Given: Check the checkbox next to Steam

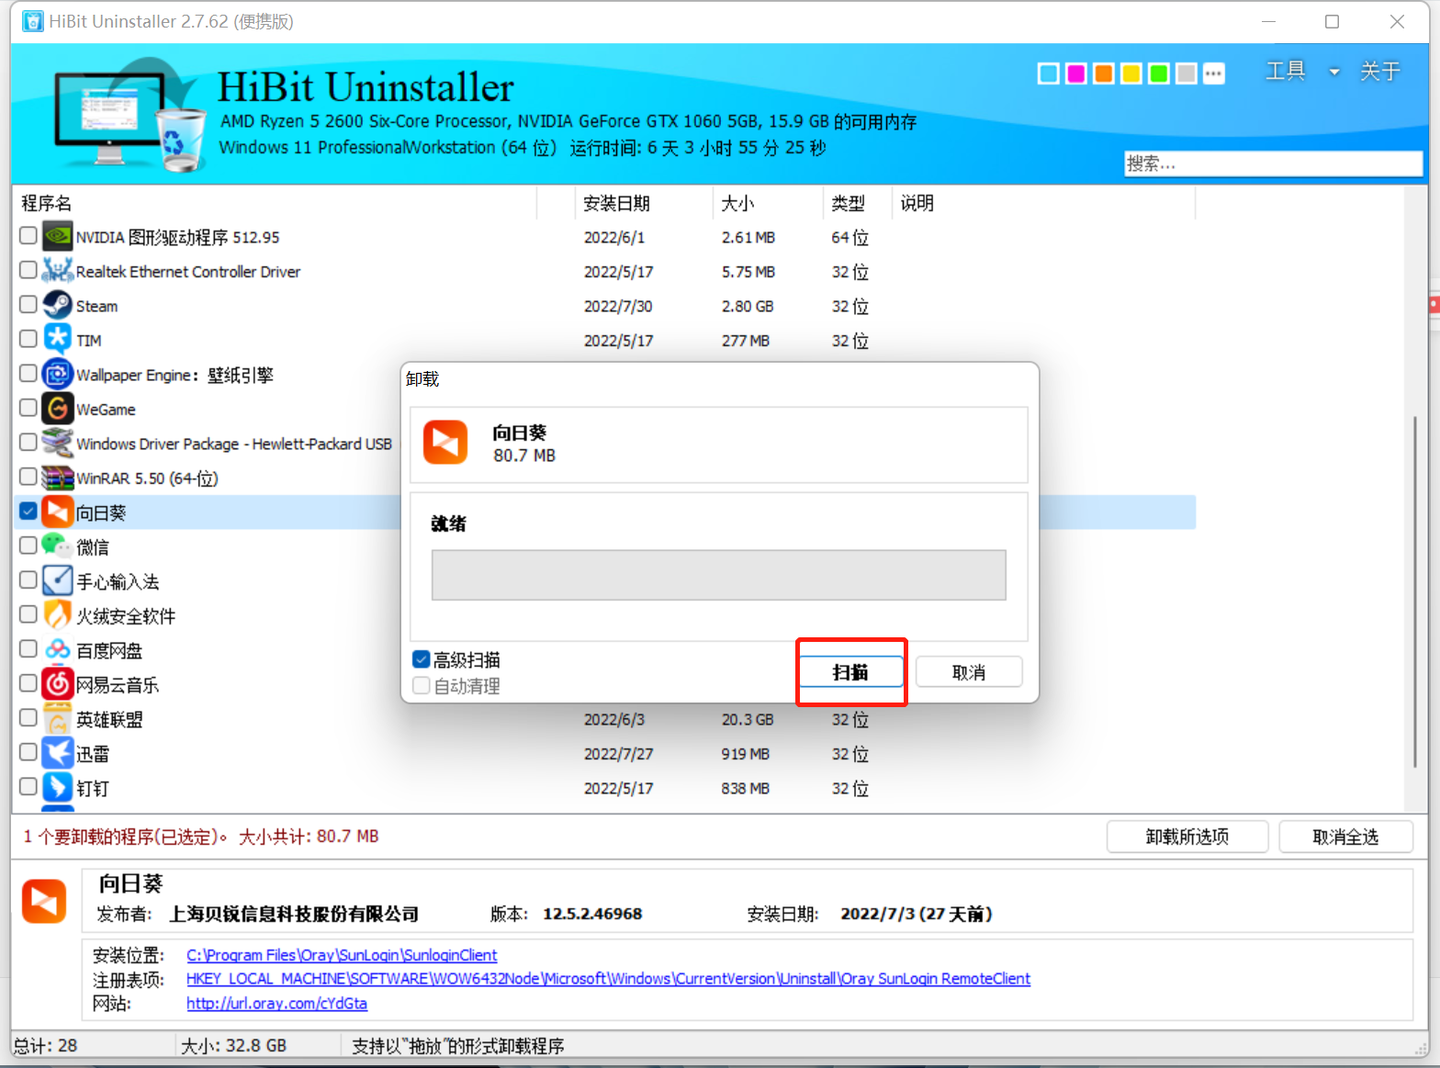Looking at the screenshot, I should (27, 304).
